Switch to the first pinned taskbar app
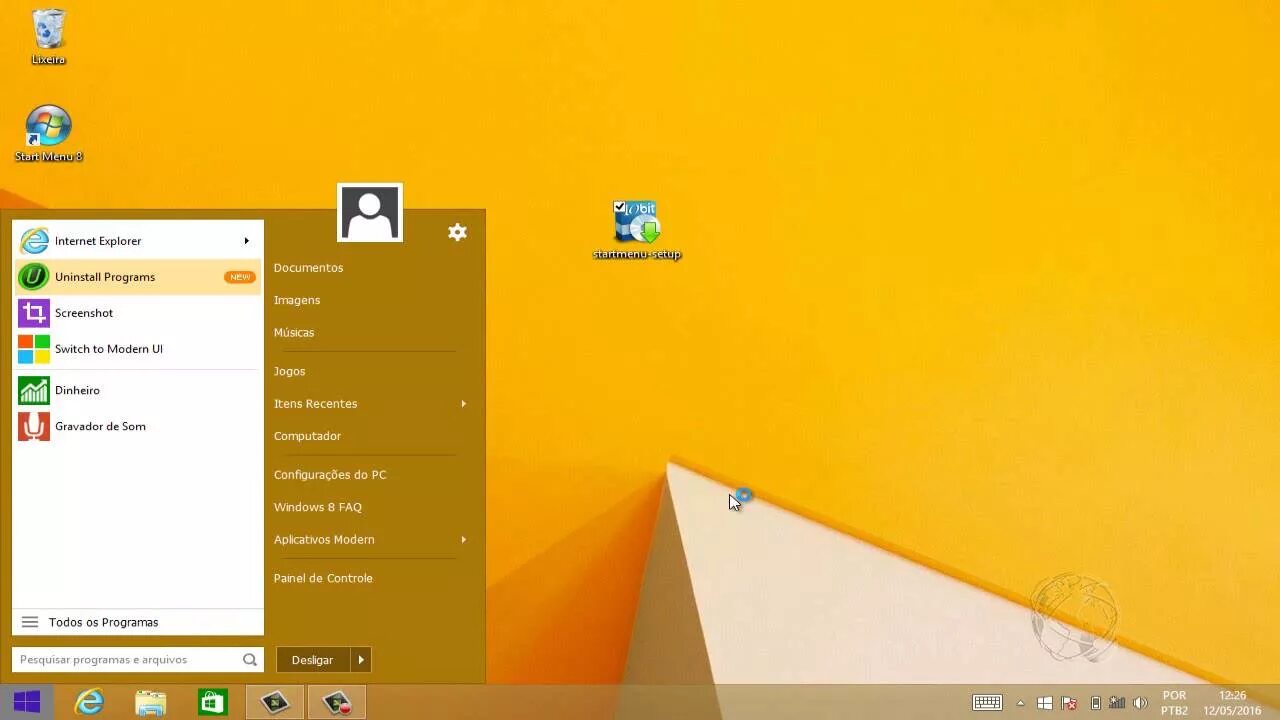 pyautogui.click(x=275, y=702)
